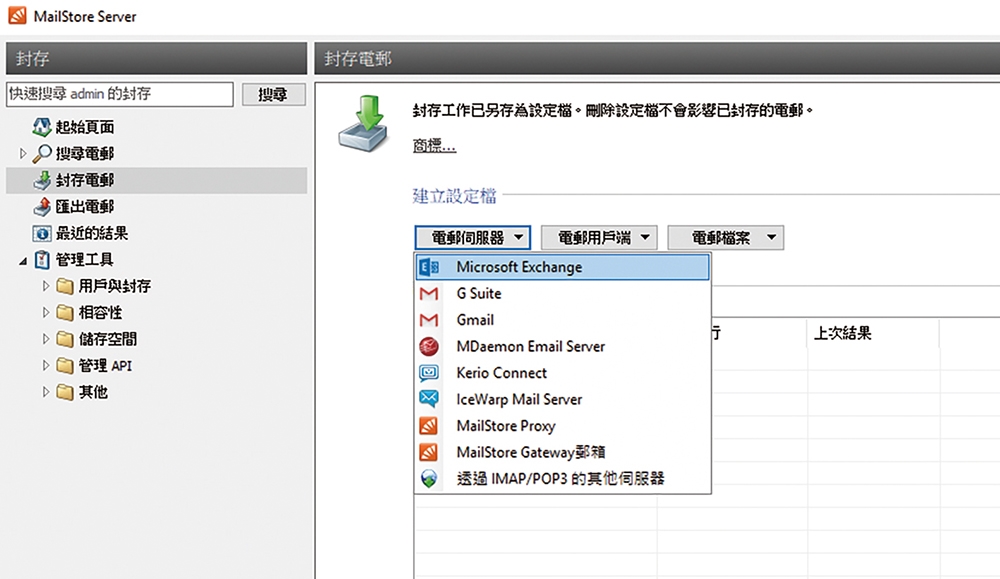1000x579 pixels.
Task: Click the IceWarp Mail Server icon
Action: tap(429, 399)
